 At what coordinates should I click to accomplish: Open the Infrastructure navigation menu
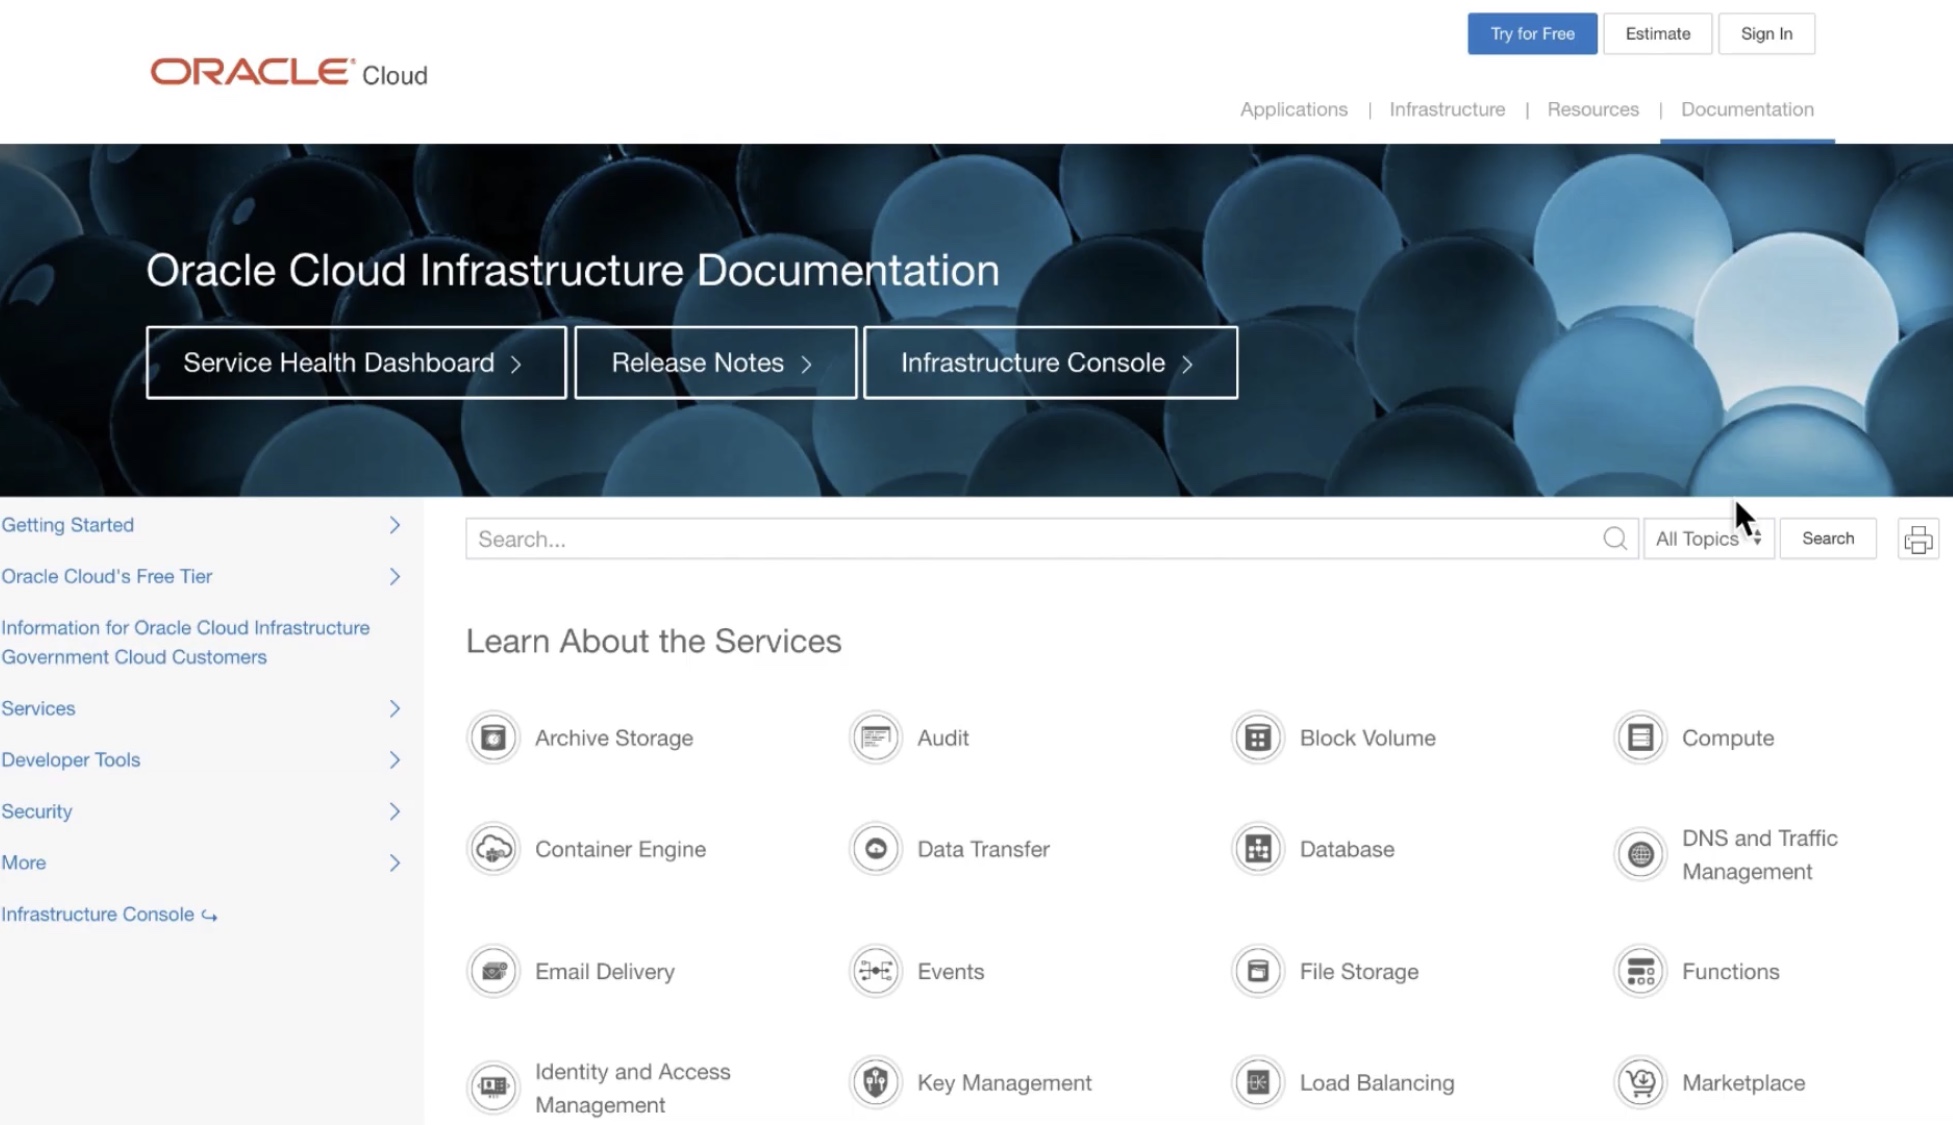[1446, 109]
